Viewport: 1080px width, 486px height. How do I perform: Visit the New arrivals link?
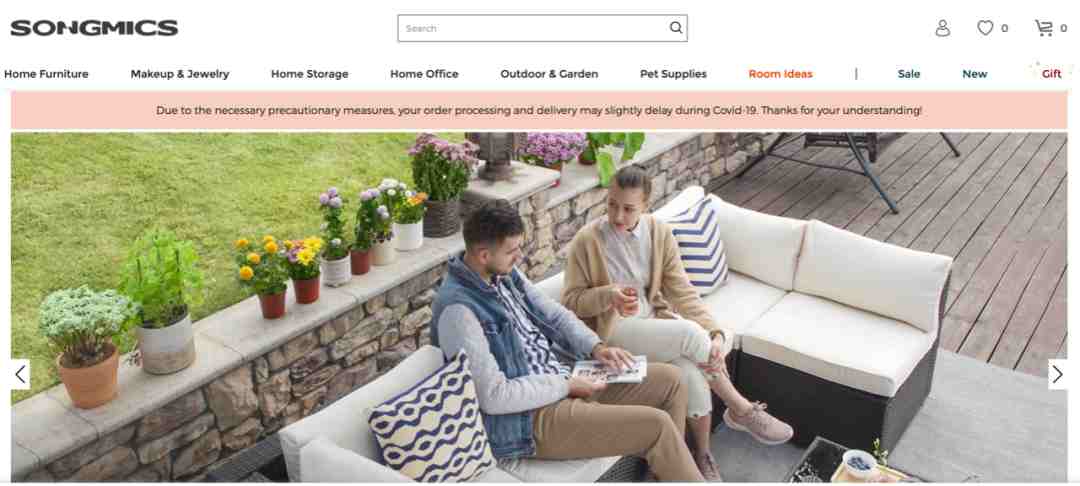pyautogui.click(x=975, y=74)
